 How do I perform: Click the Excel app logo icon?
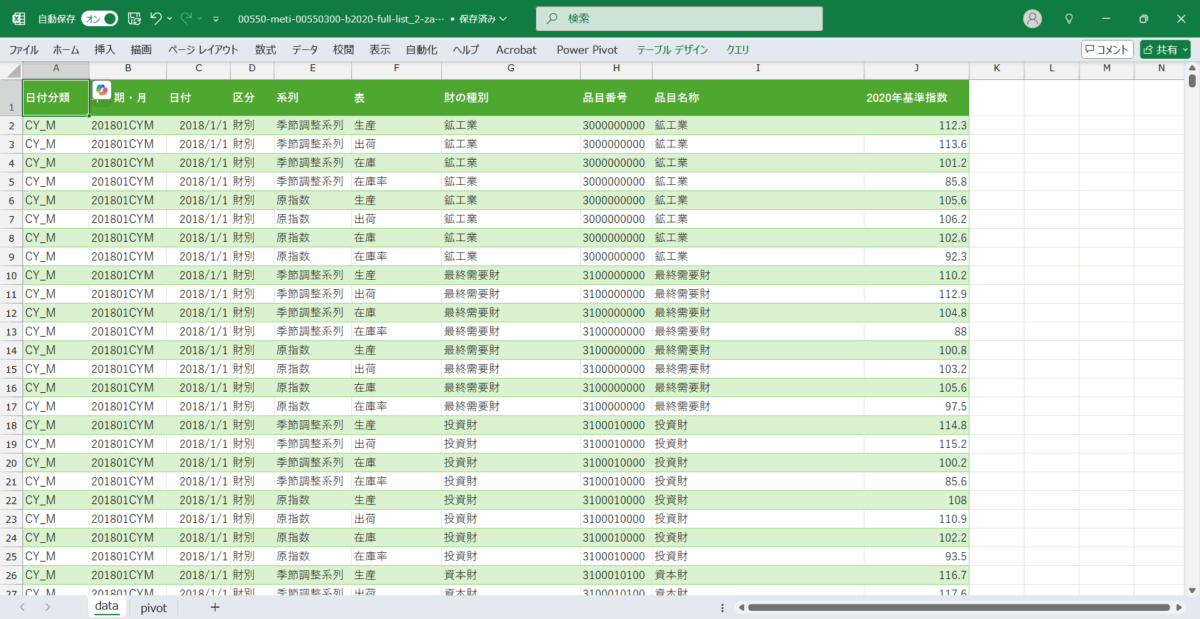coord(18,19)
